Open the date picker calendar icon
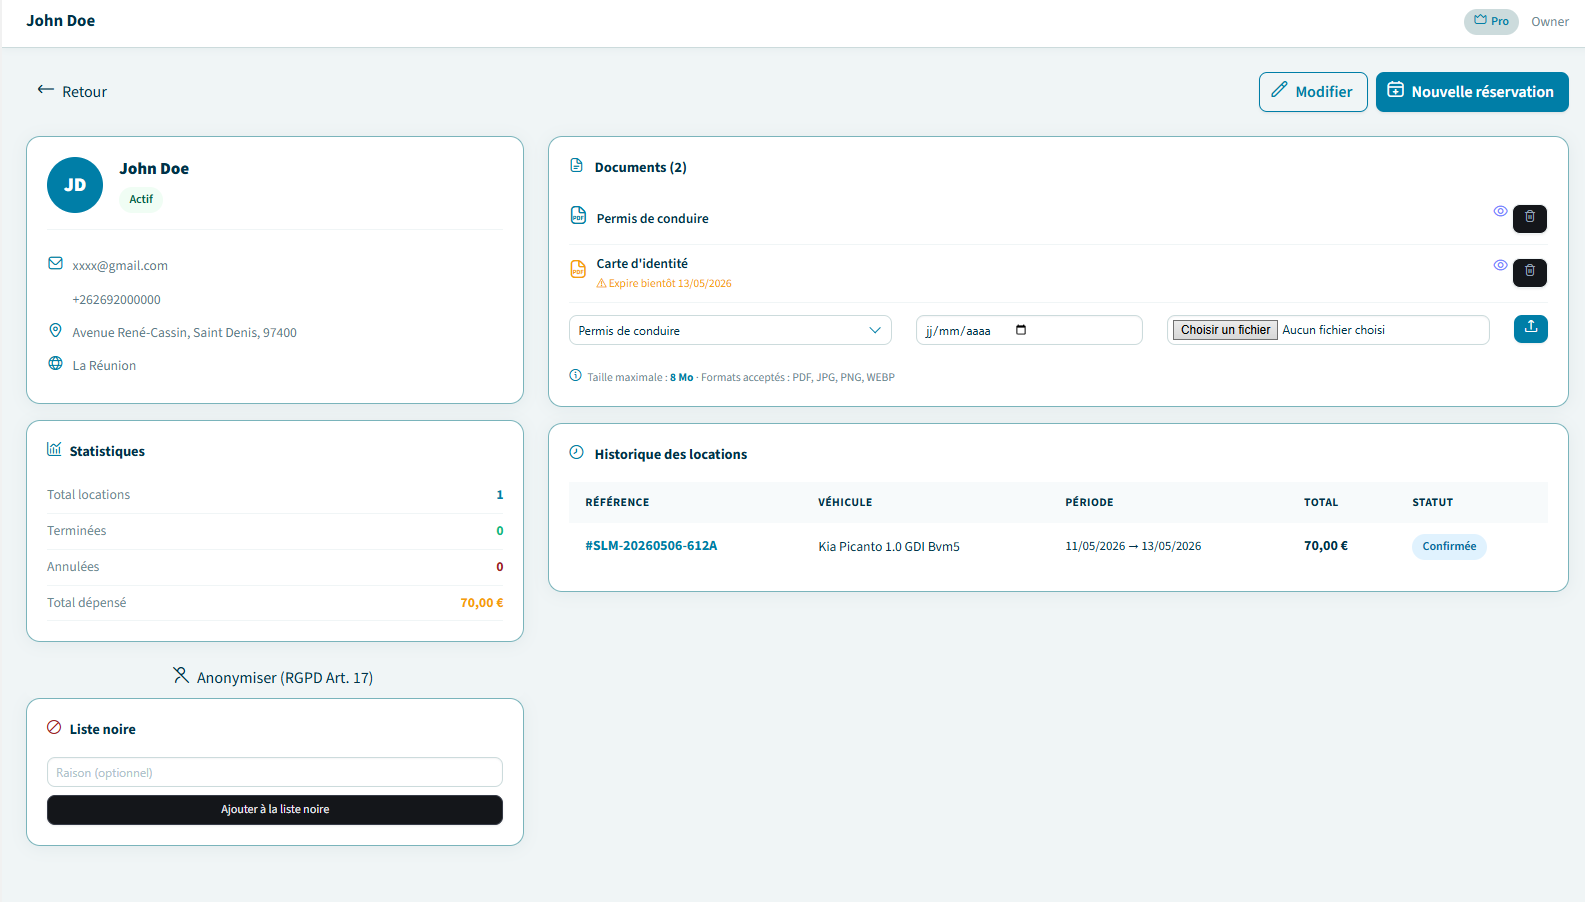The height and width of the screenshot is (902, 1585). (1021, 330)
